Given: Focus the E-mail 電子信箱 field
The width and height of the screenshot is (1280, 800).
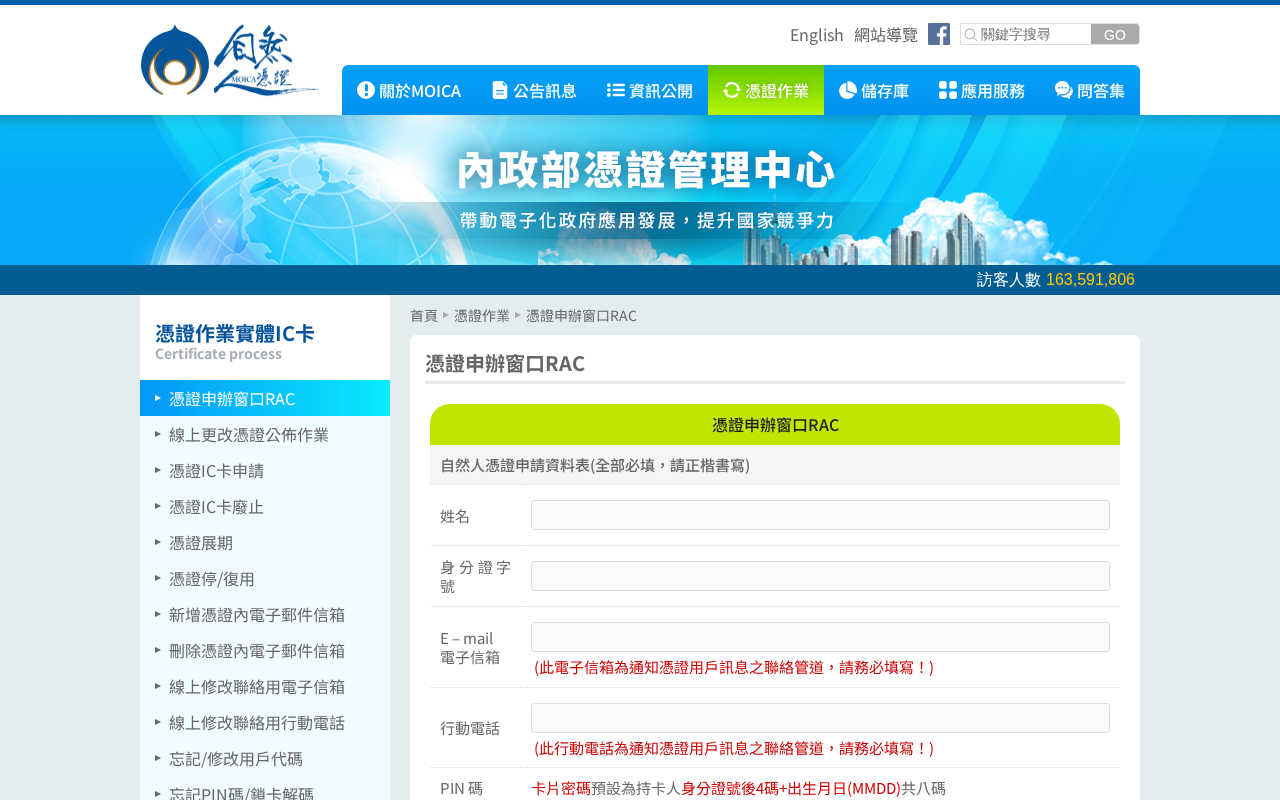Looking at the screenshot, I should pyautogui.click(x=820, y=637).
